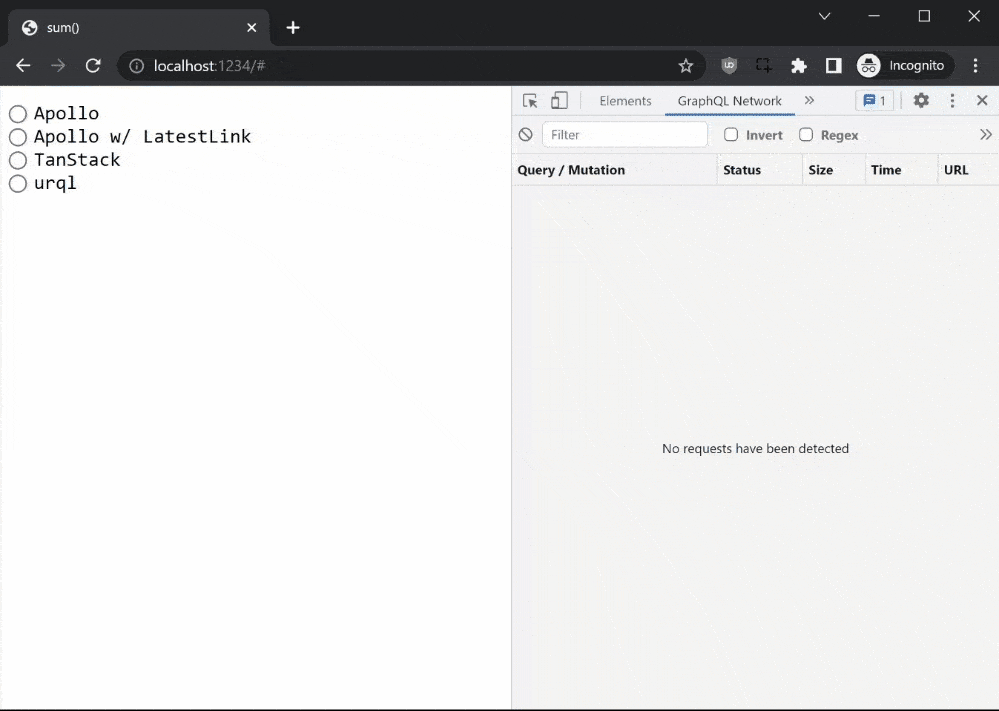999x711 pixels.
Task: Click 'No requests have been detected' message
Action: coord(755,449)
